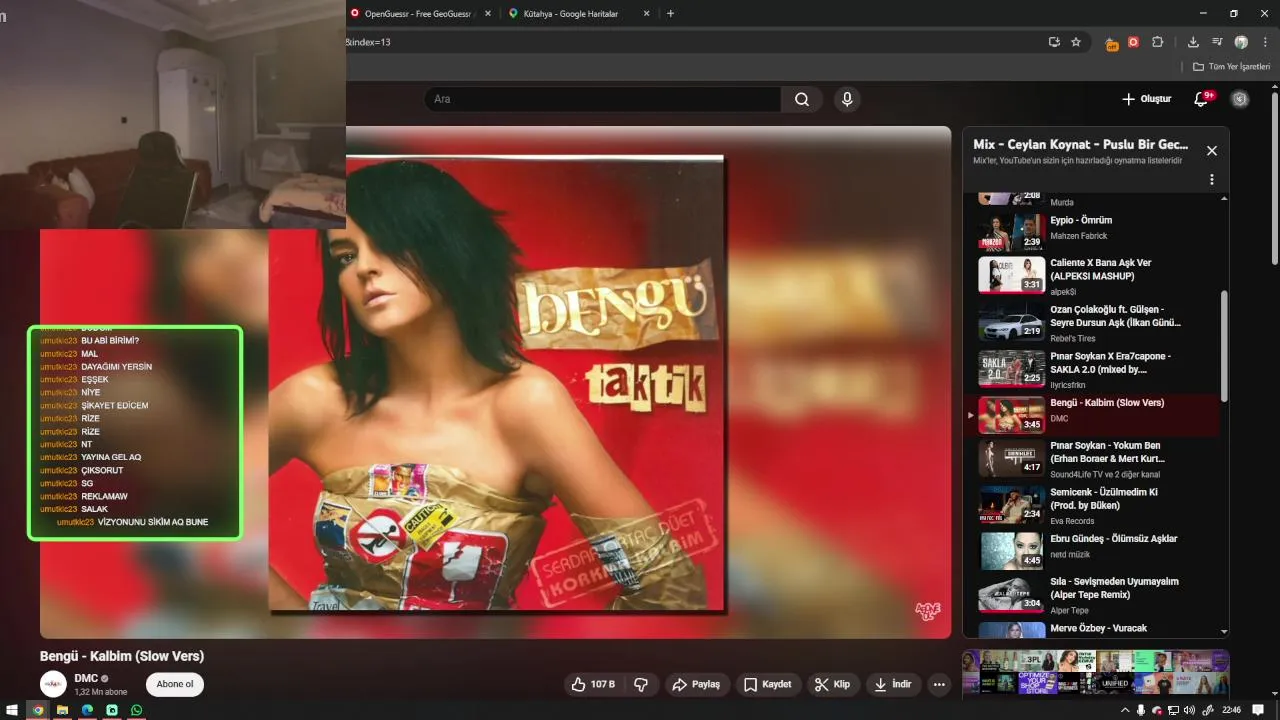This screenshot has width=1280, height=720.
Task: Show hidden system tray icons
Action: (1125, 710)
